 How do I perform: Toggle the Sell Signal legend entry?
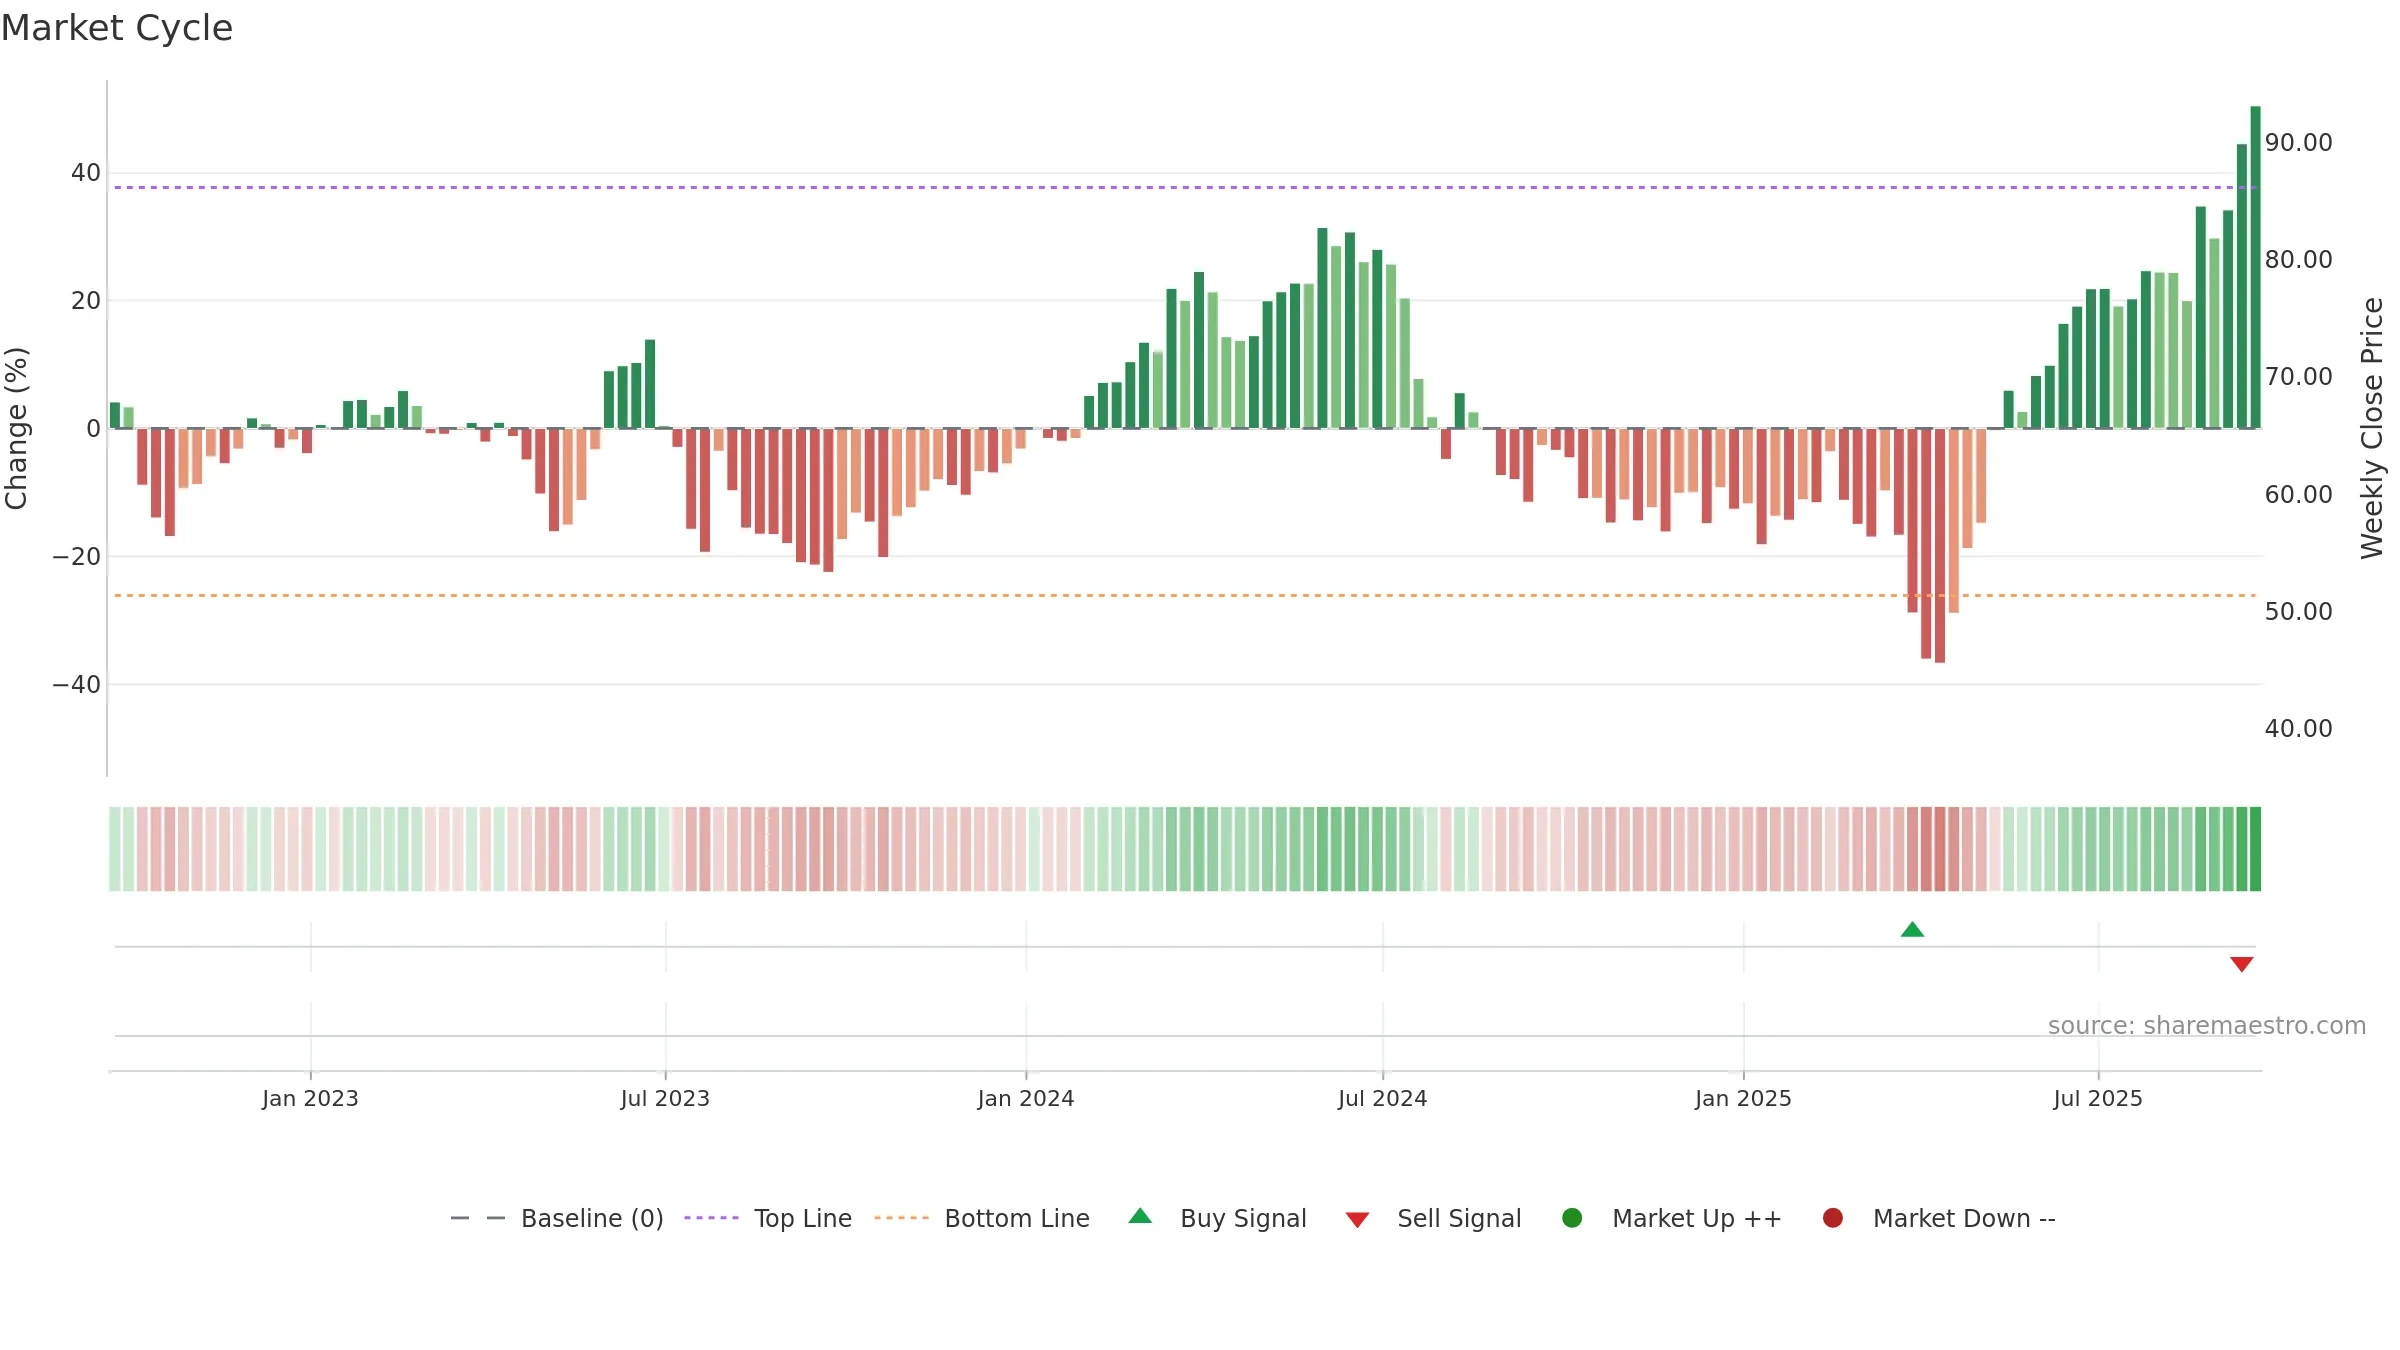click(x=1433, y=1218)
